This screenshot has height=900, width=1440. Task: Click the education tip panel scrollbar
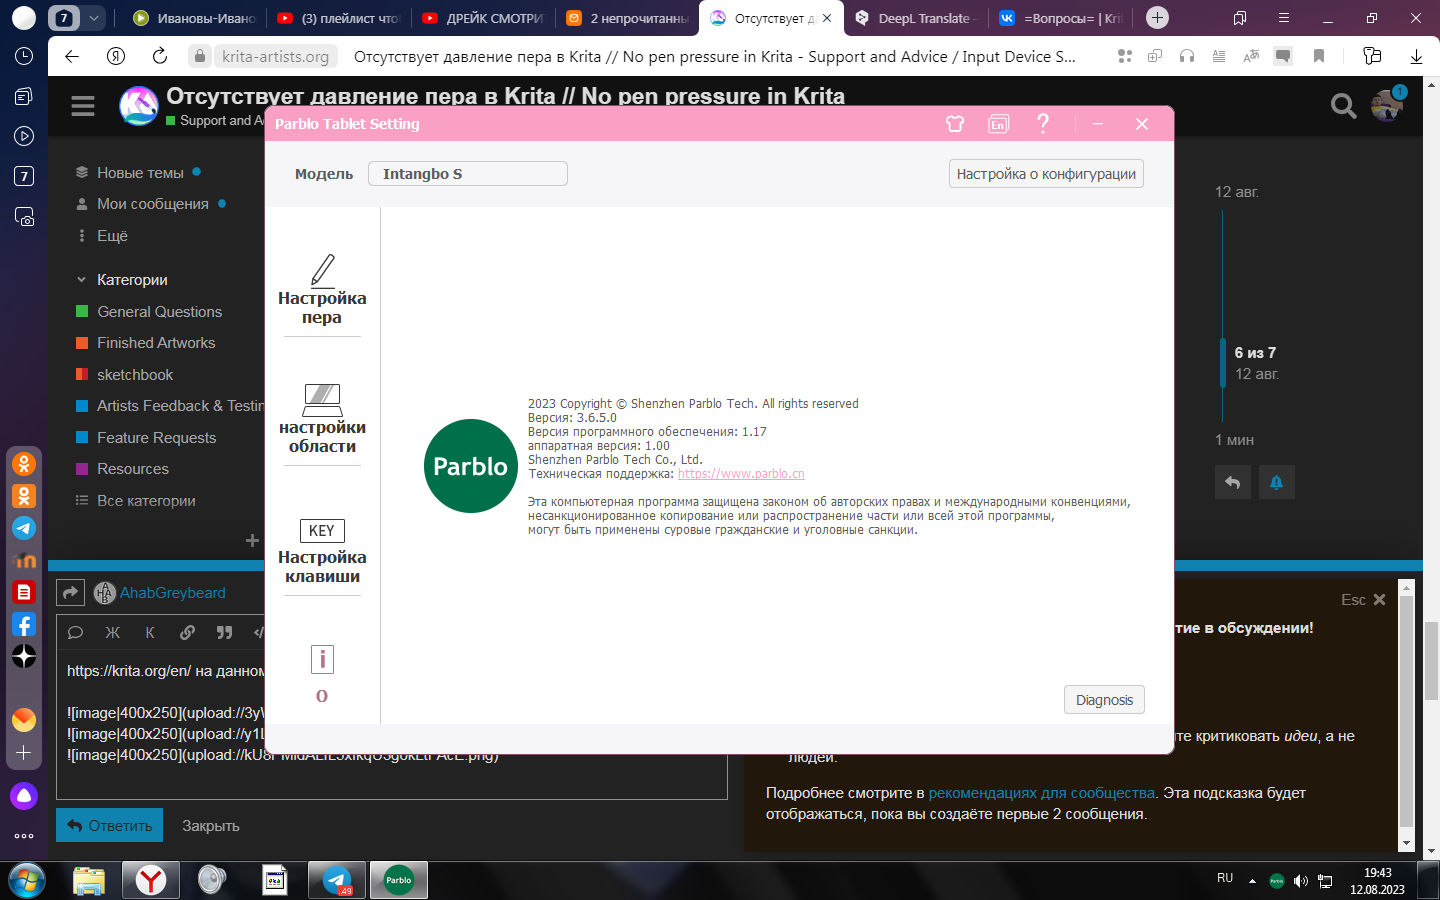pos(1406,711)
